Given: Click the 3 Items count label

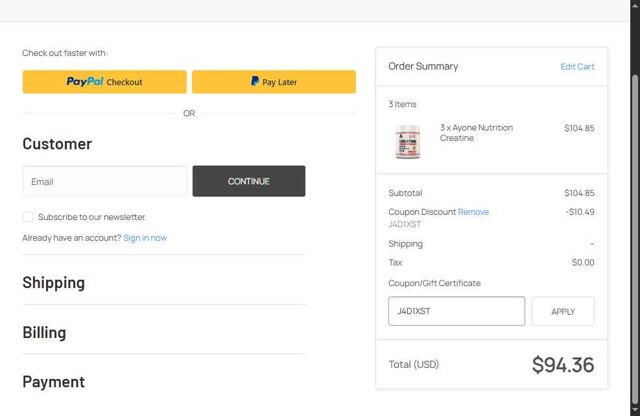Looking at the screenshot, I should [x=402, y=104].
